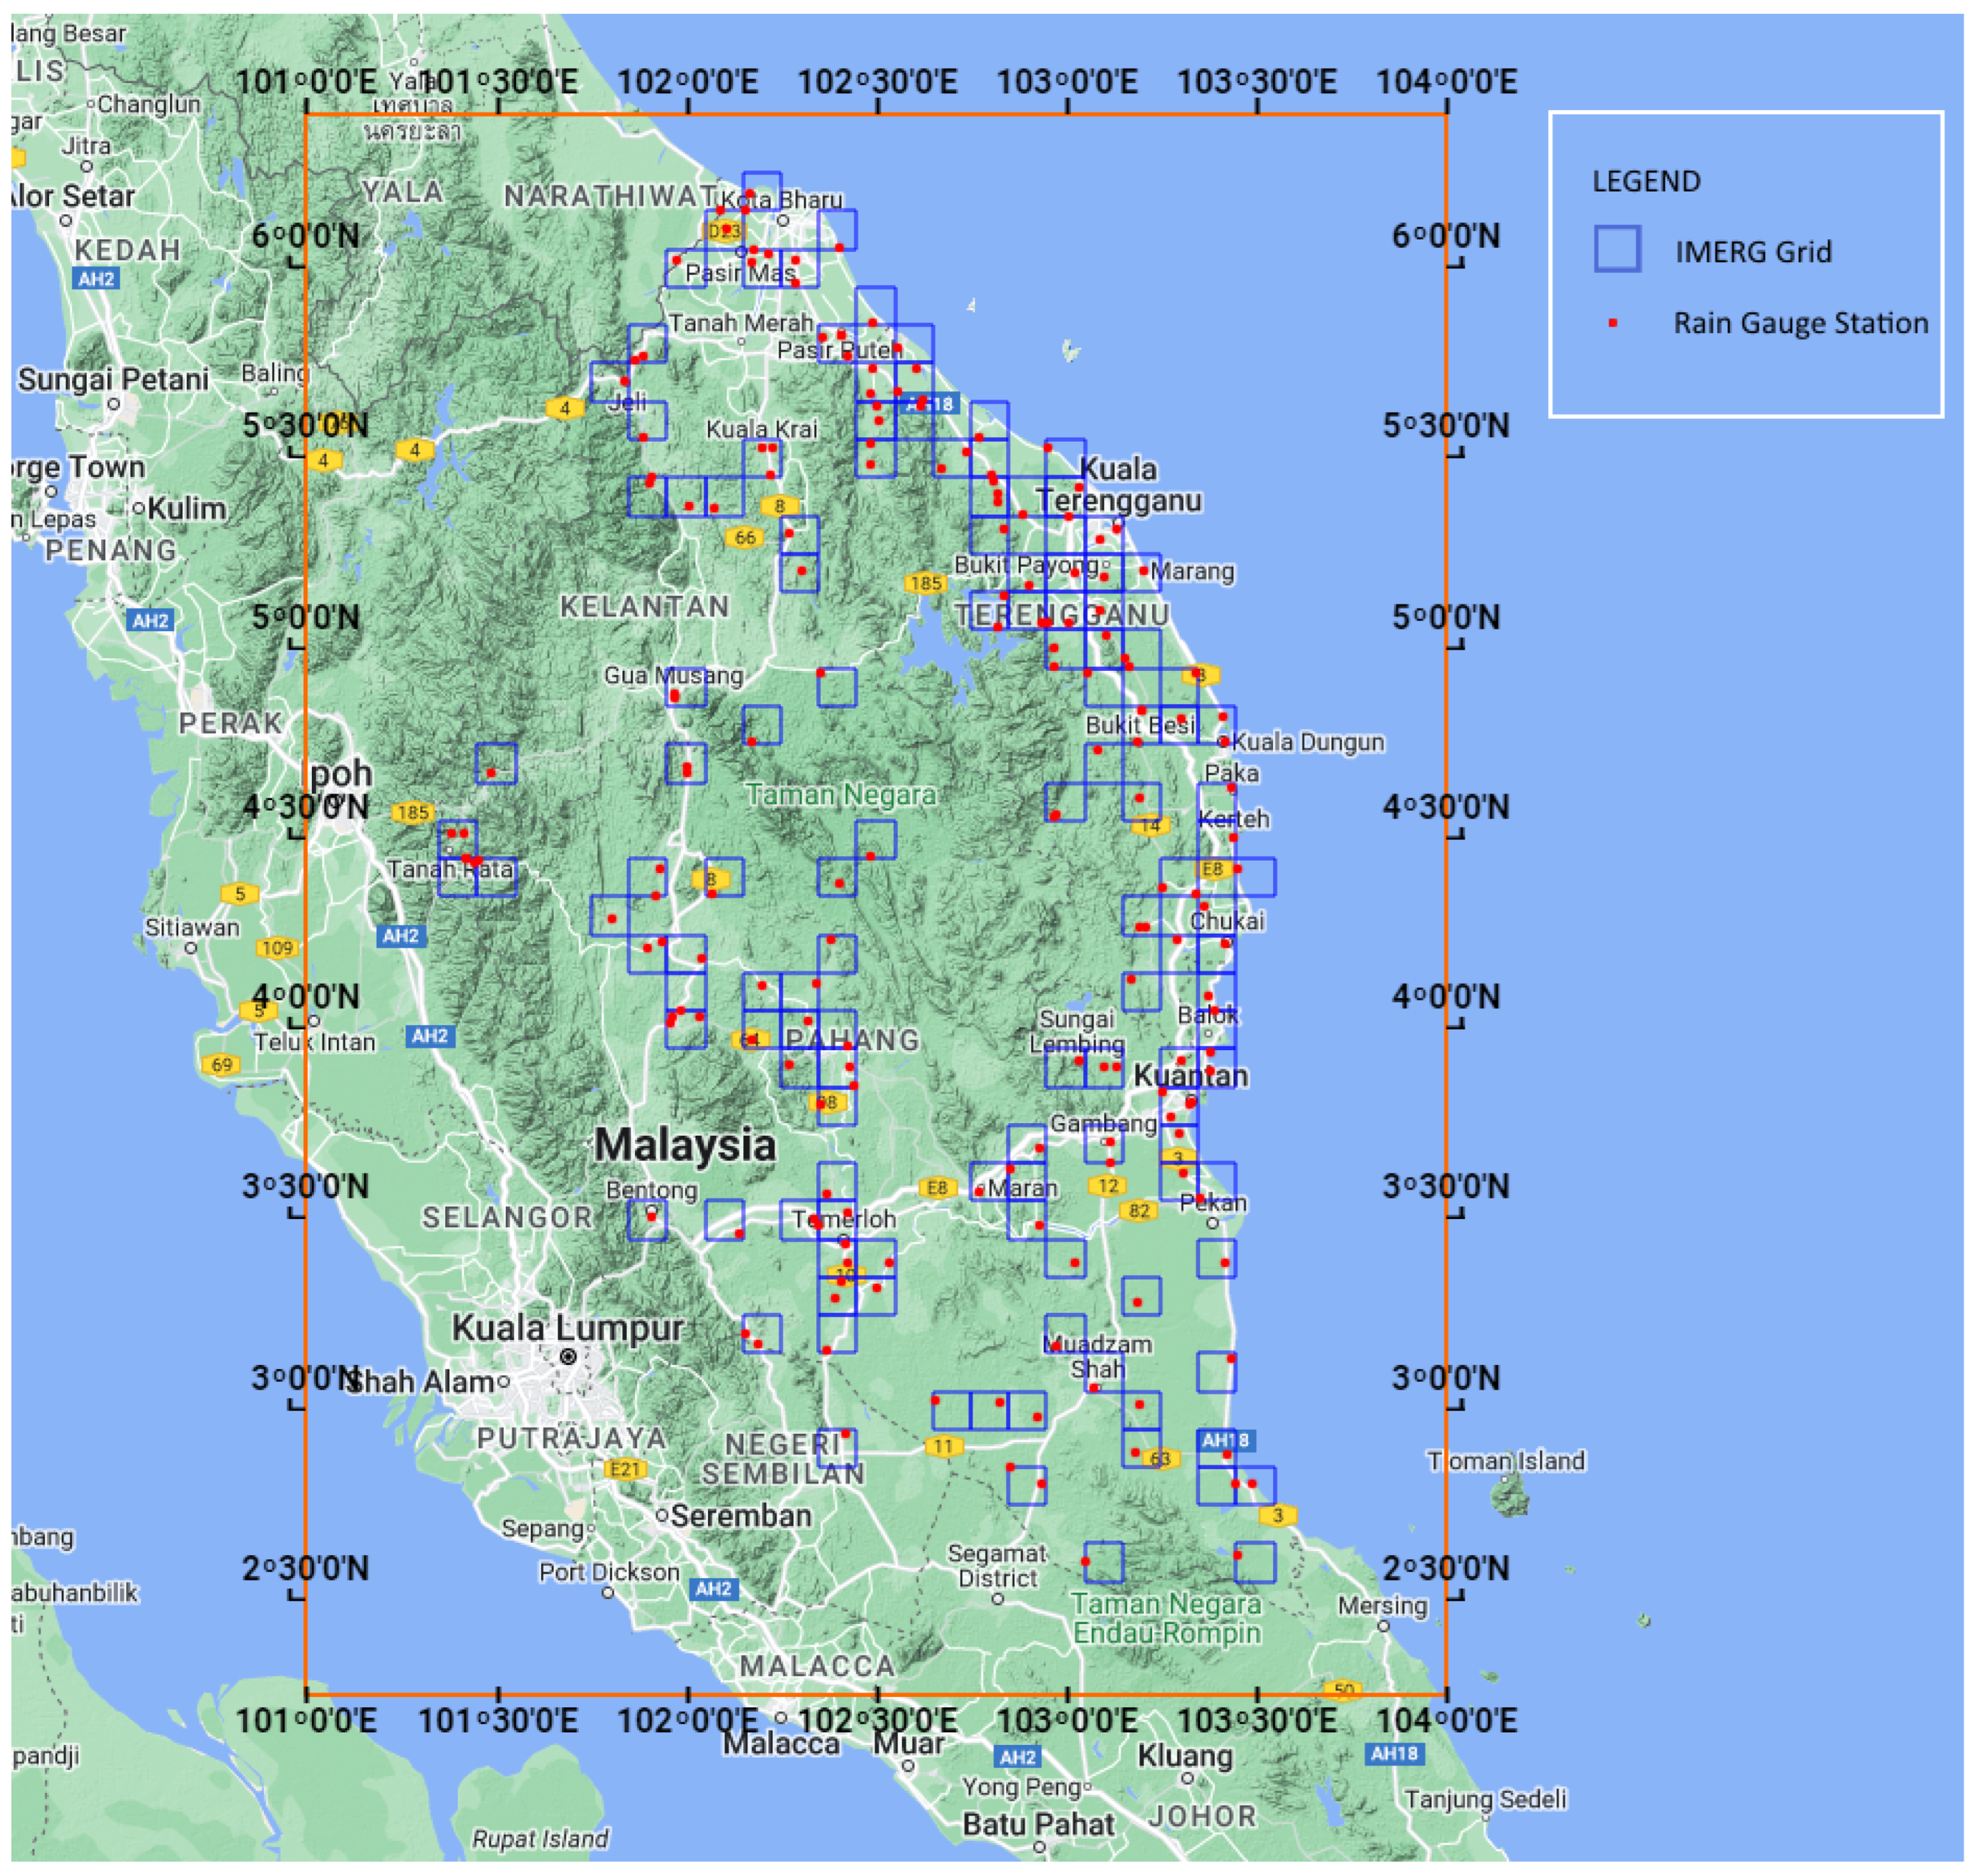Click the IMERG Grid square legend icon
This screenshot has height=1876, width=1981.
click(1616, 249)
